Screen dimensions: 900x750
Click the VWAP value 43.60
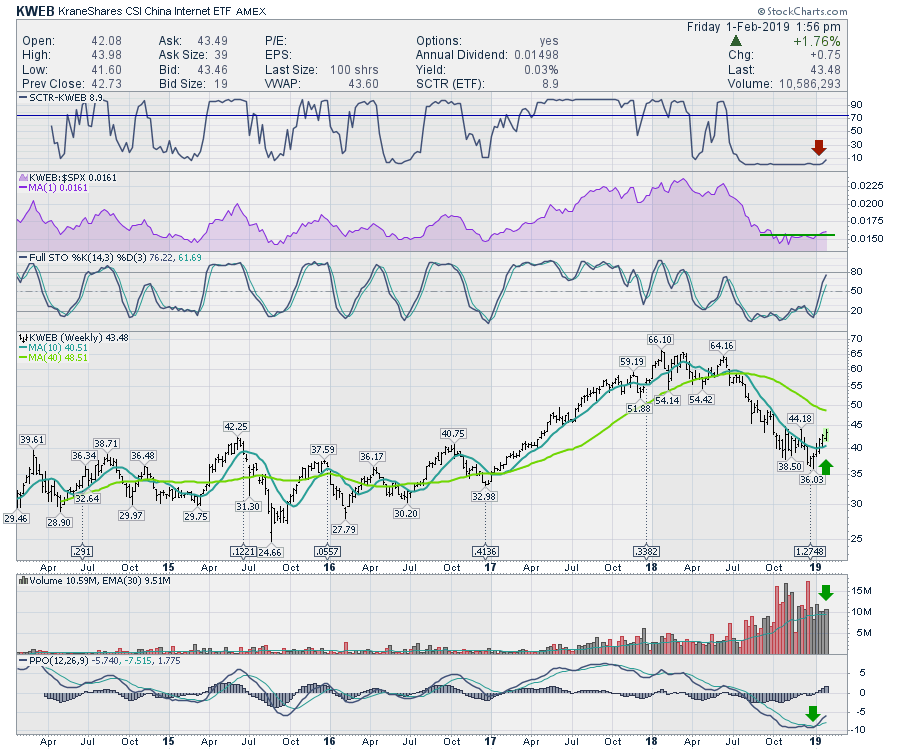(363, 84)
